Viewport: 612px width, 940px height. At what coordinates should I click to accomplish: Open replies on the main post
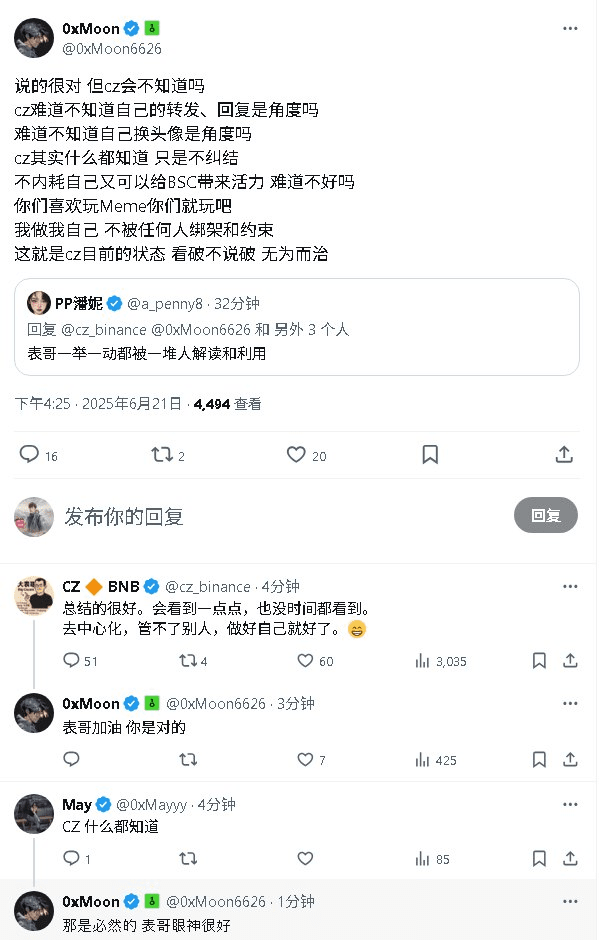(29, 455)
